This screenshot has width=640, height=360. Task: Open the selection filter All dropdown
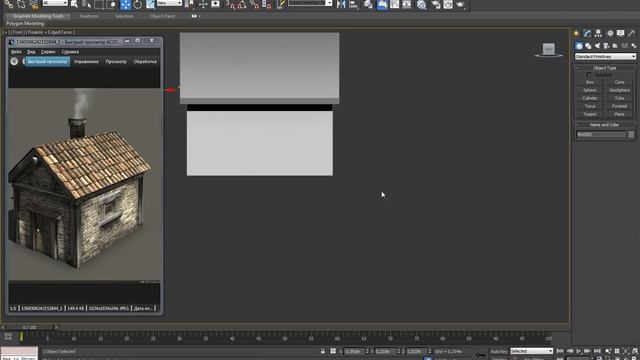[55, 3]
